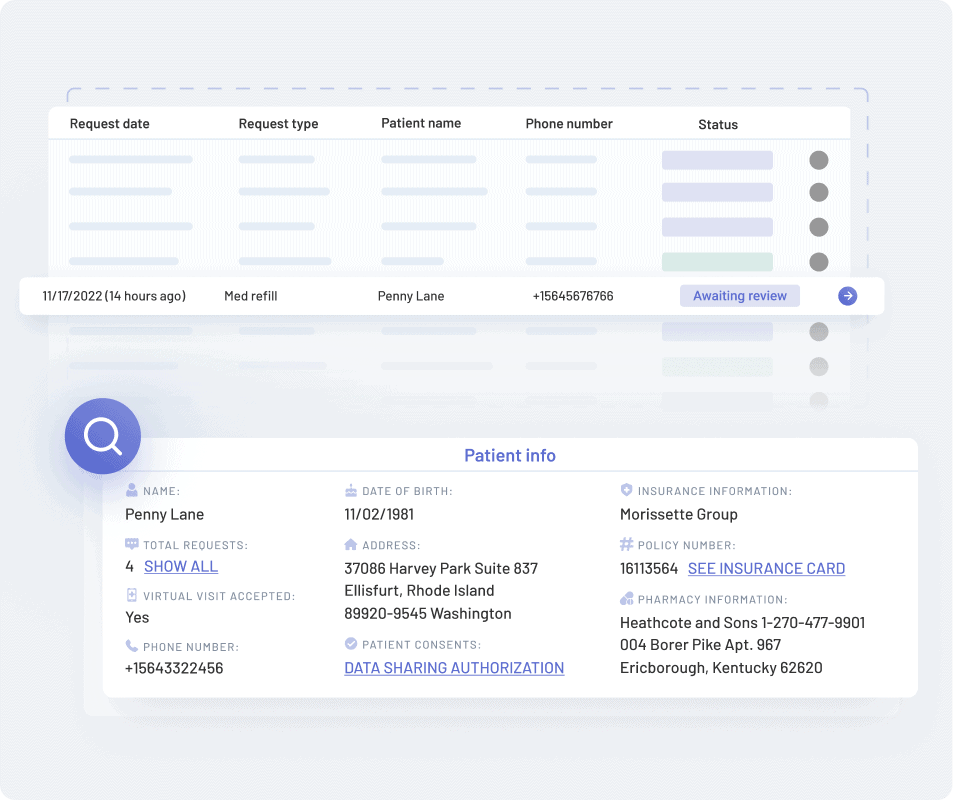
Task: Click the hash icon beside Policy Number
Action: [x=627, y=545]
